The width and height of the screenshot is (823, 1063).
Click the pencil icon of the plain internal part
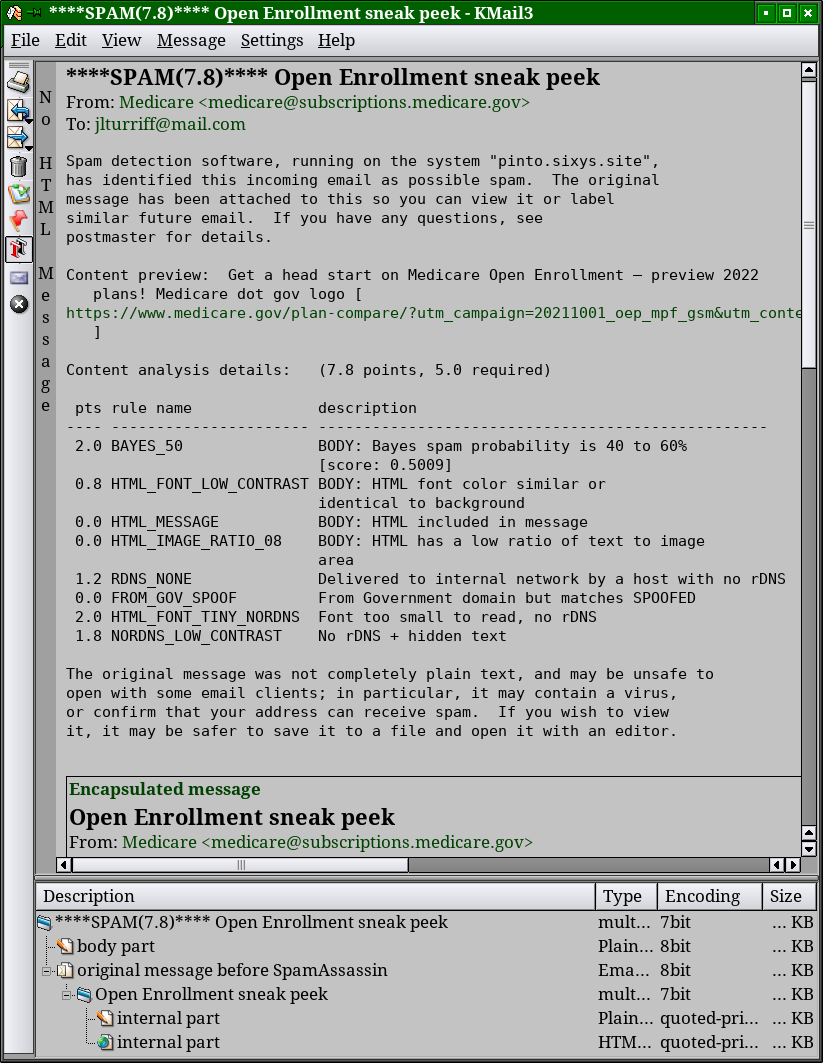coord(105,1019)
